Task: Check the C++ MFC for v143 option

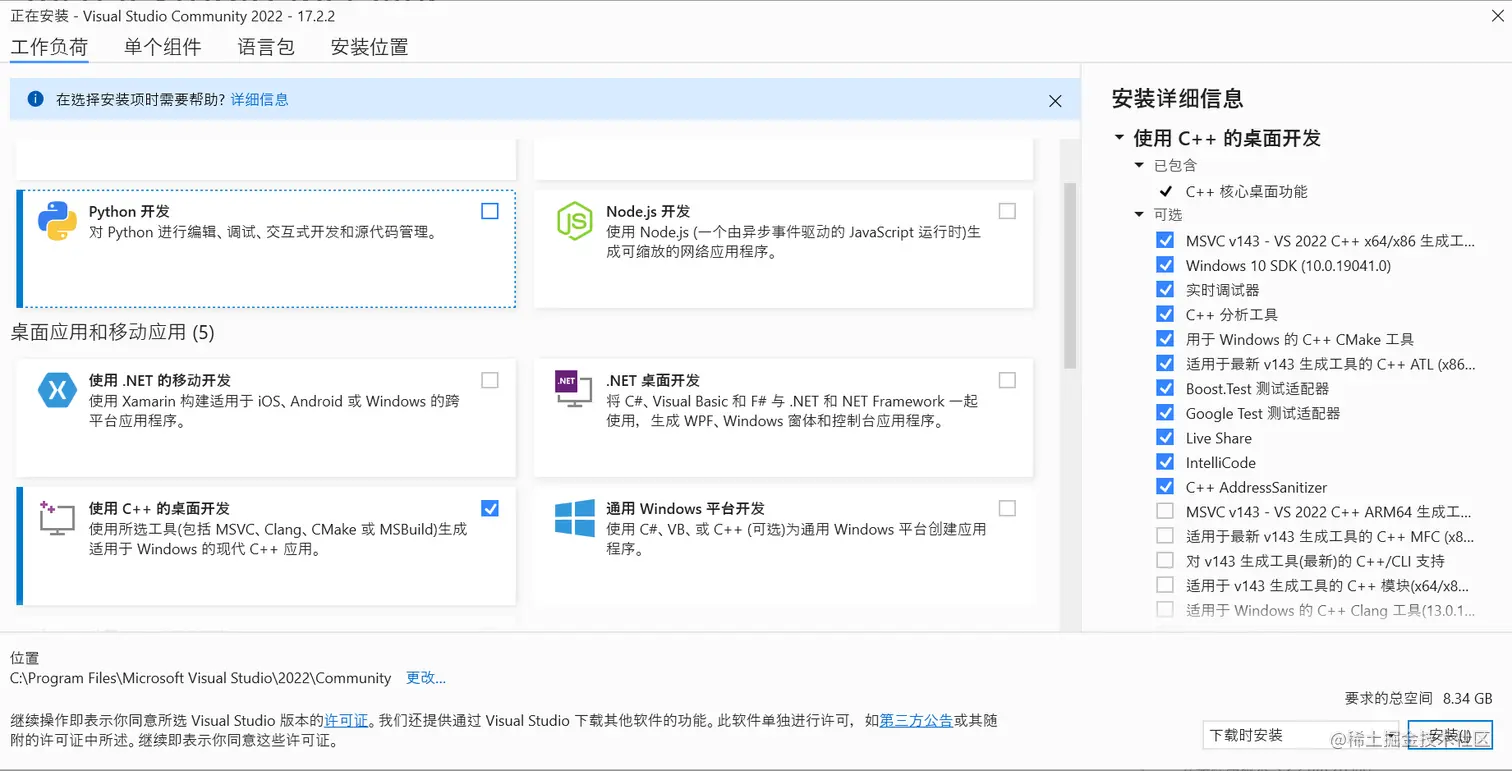Action: 1165,536
